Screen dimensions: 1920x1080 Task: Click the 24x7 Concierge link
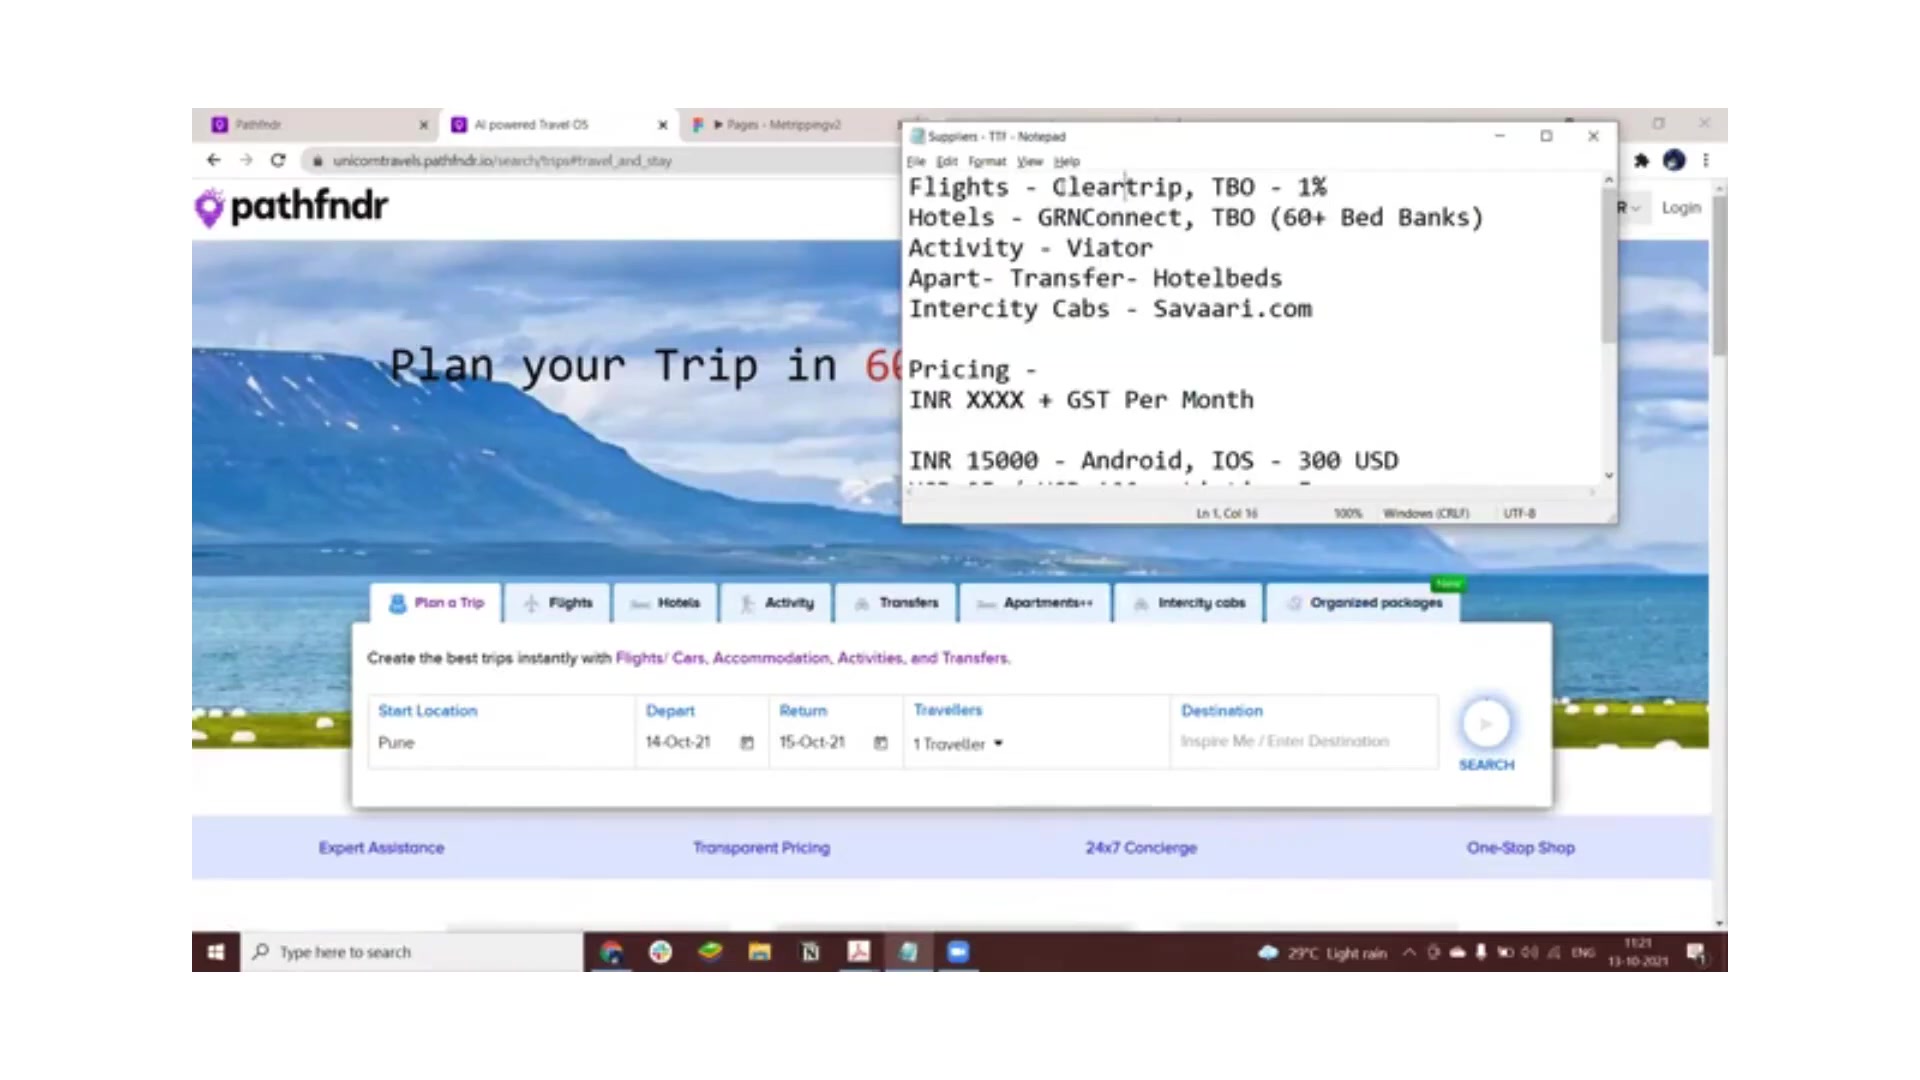1141,848
